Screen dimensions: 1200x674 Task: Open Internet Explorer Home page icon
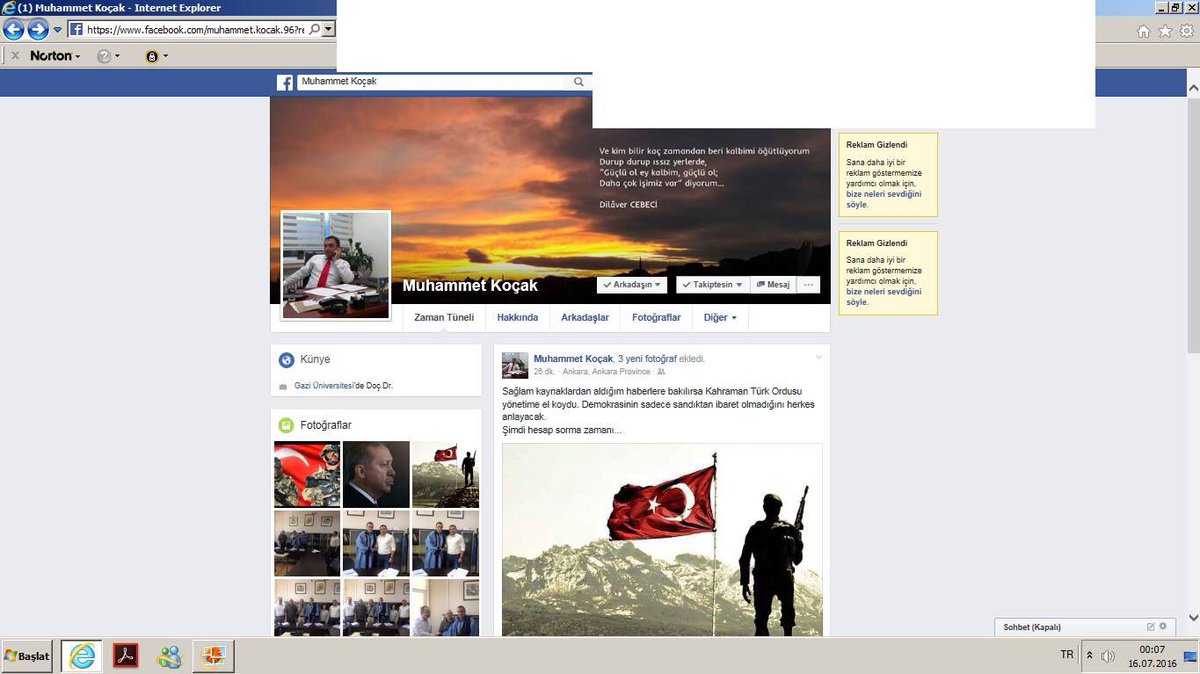coord(1144,31)
